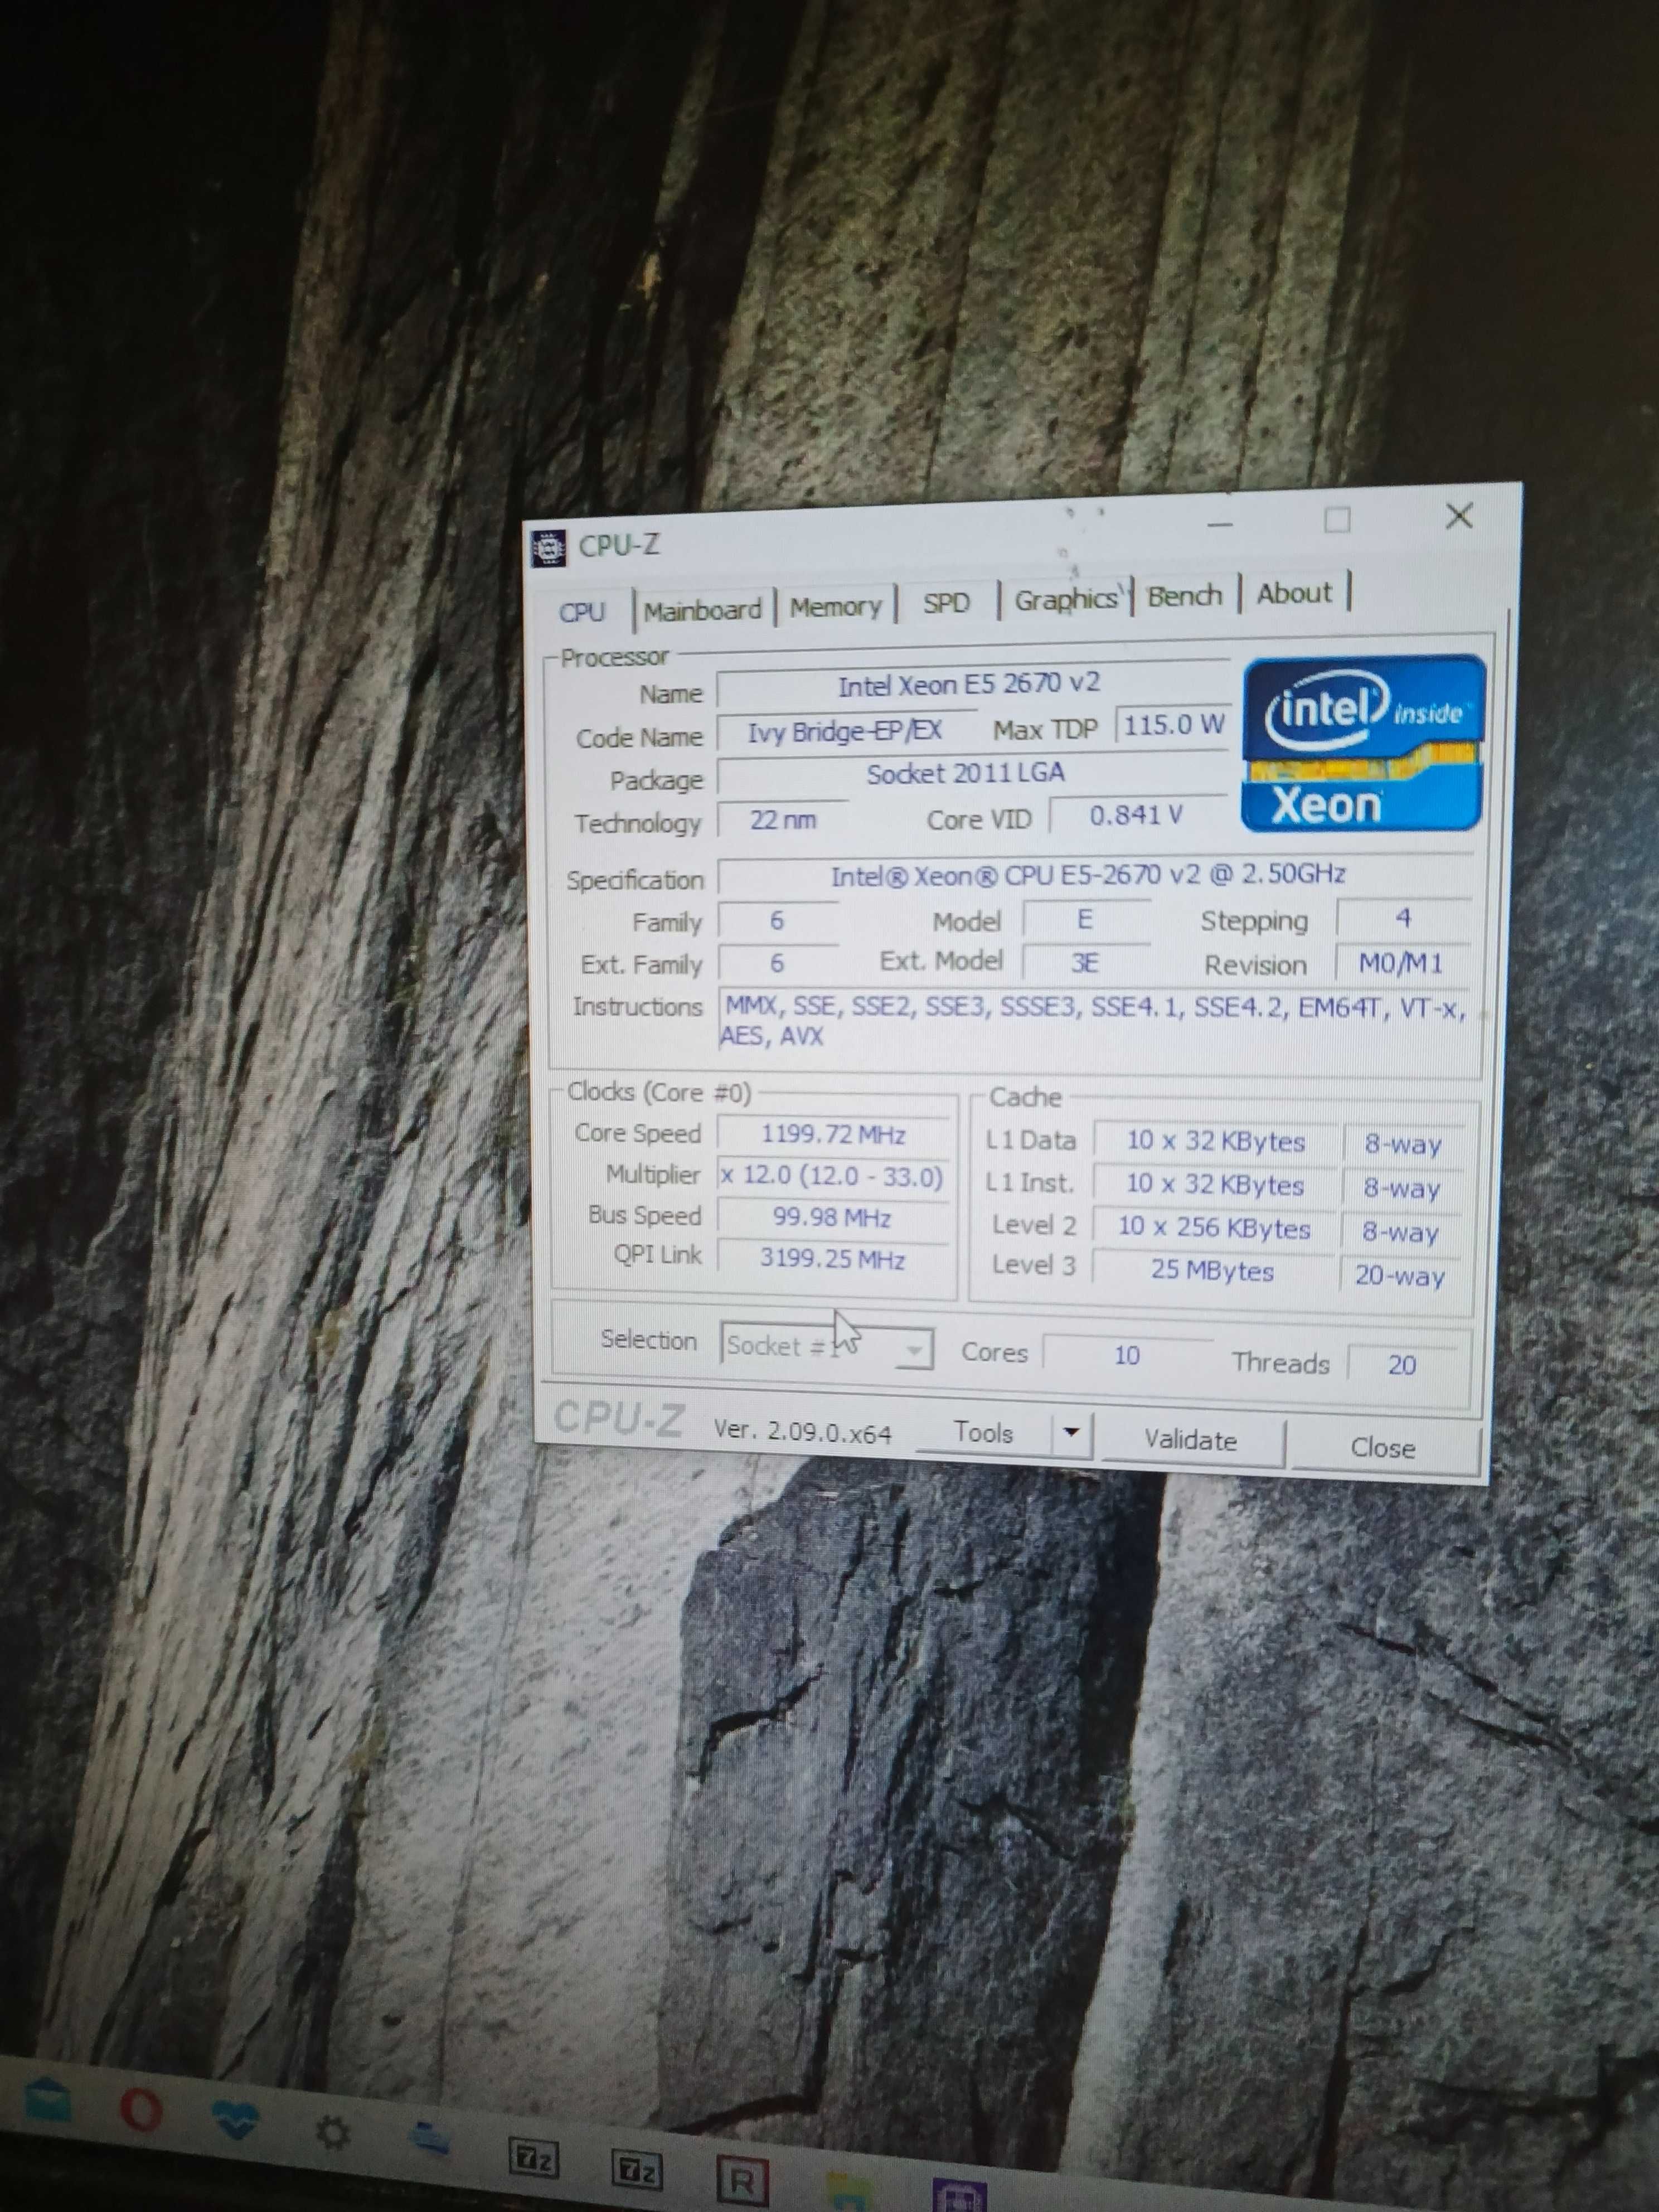This screenshot has width=1659, height=2212.
Task: Click the Core Speed value 1199.72 MHz
Action: (x=833, y=1134)
